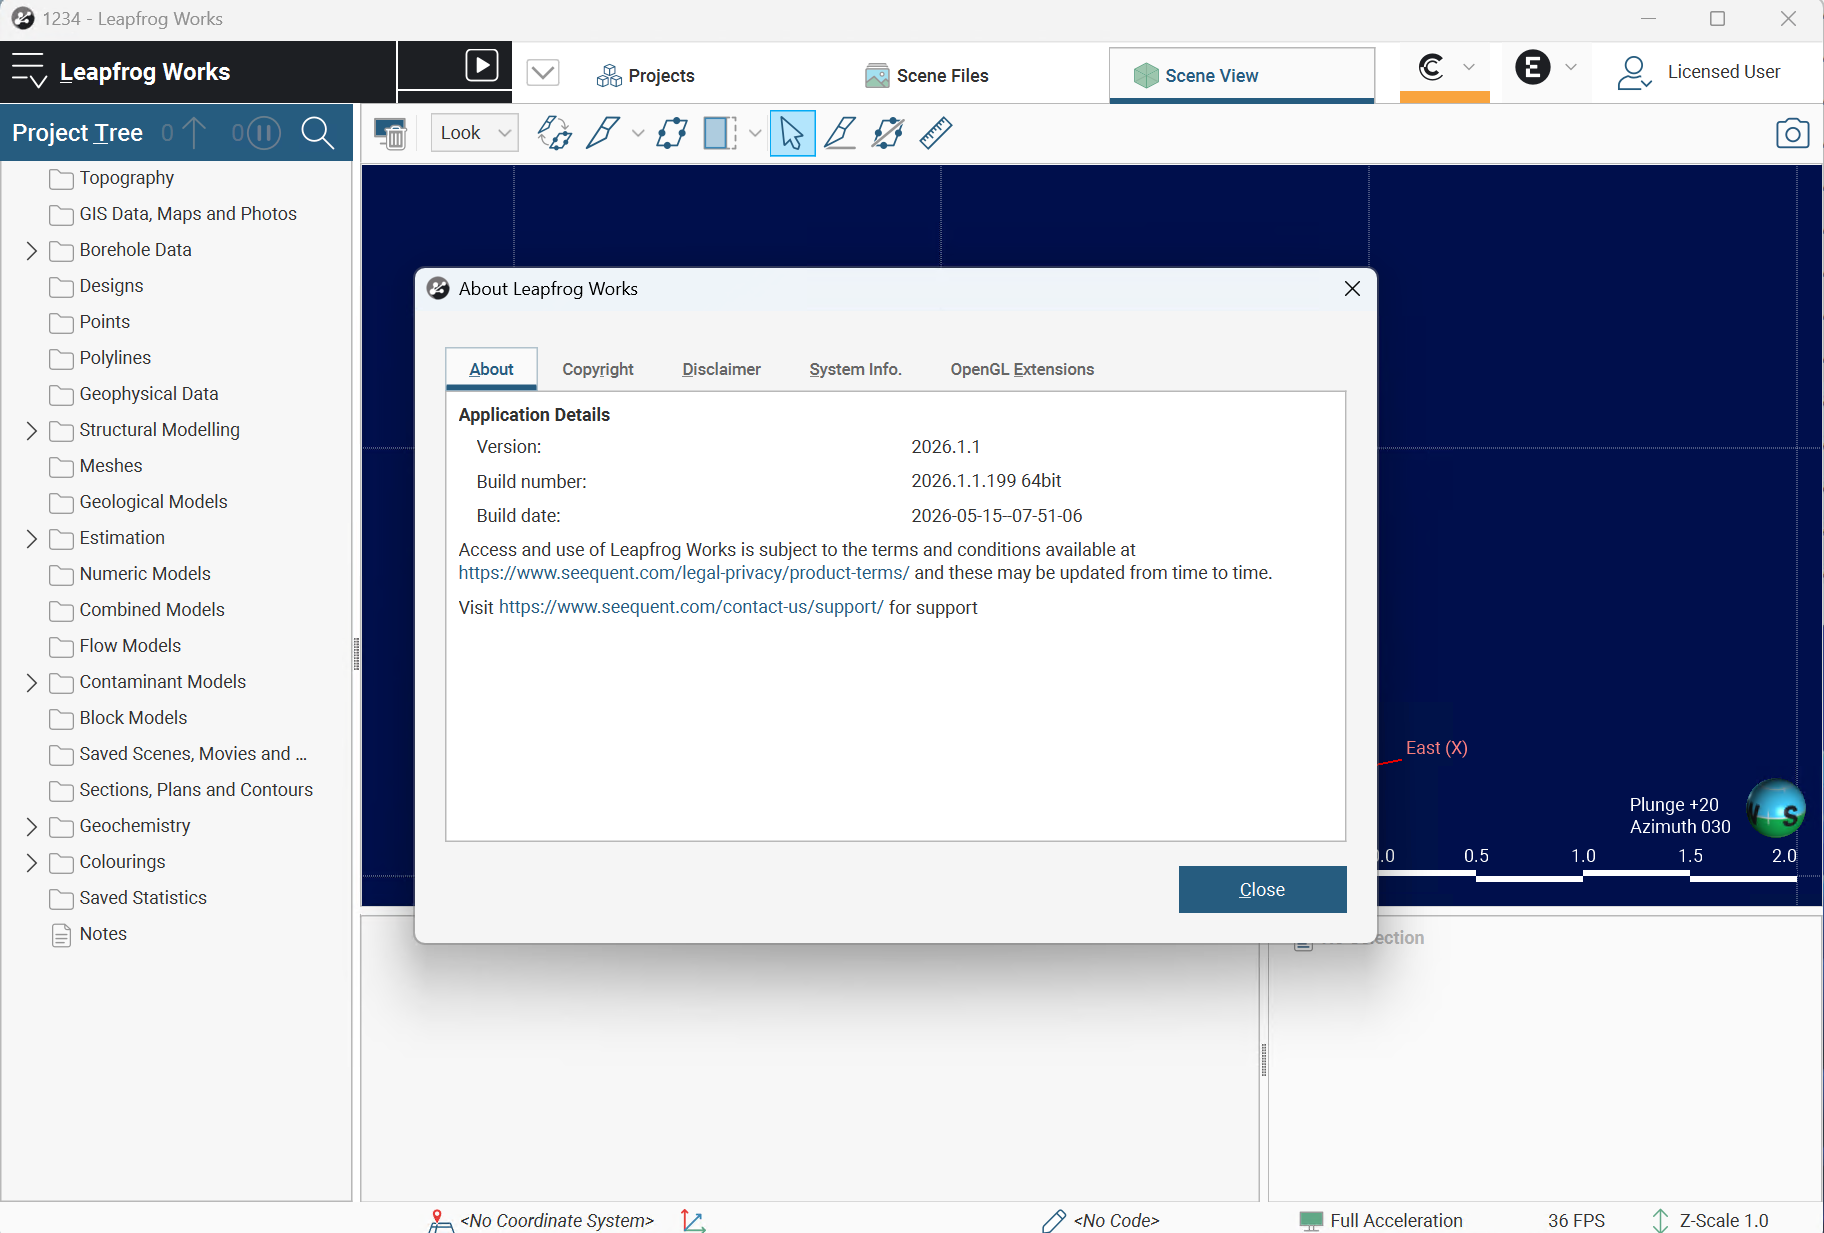1824x1233 pixels.
Task: Switch to the System Info. tab
Action: (855, 369)
